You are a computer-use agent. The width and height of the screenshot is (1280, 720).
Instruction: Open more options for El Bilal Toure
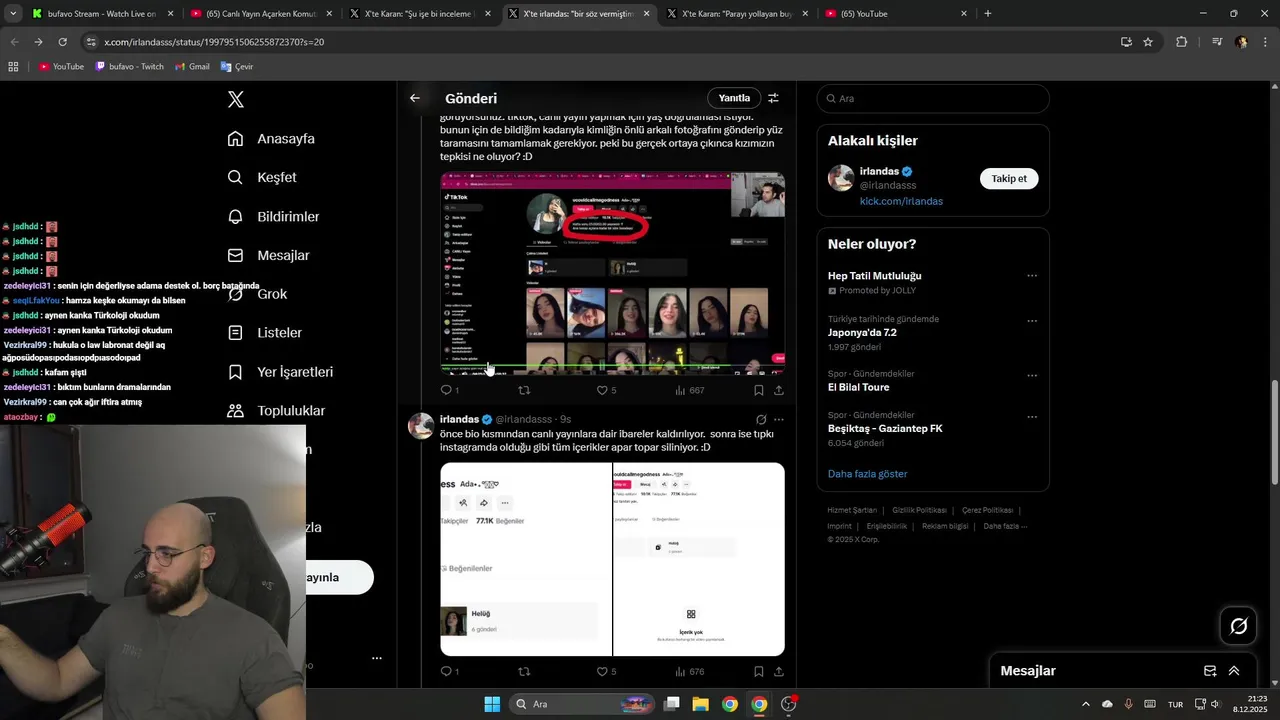coord(1032,376)
